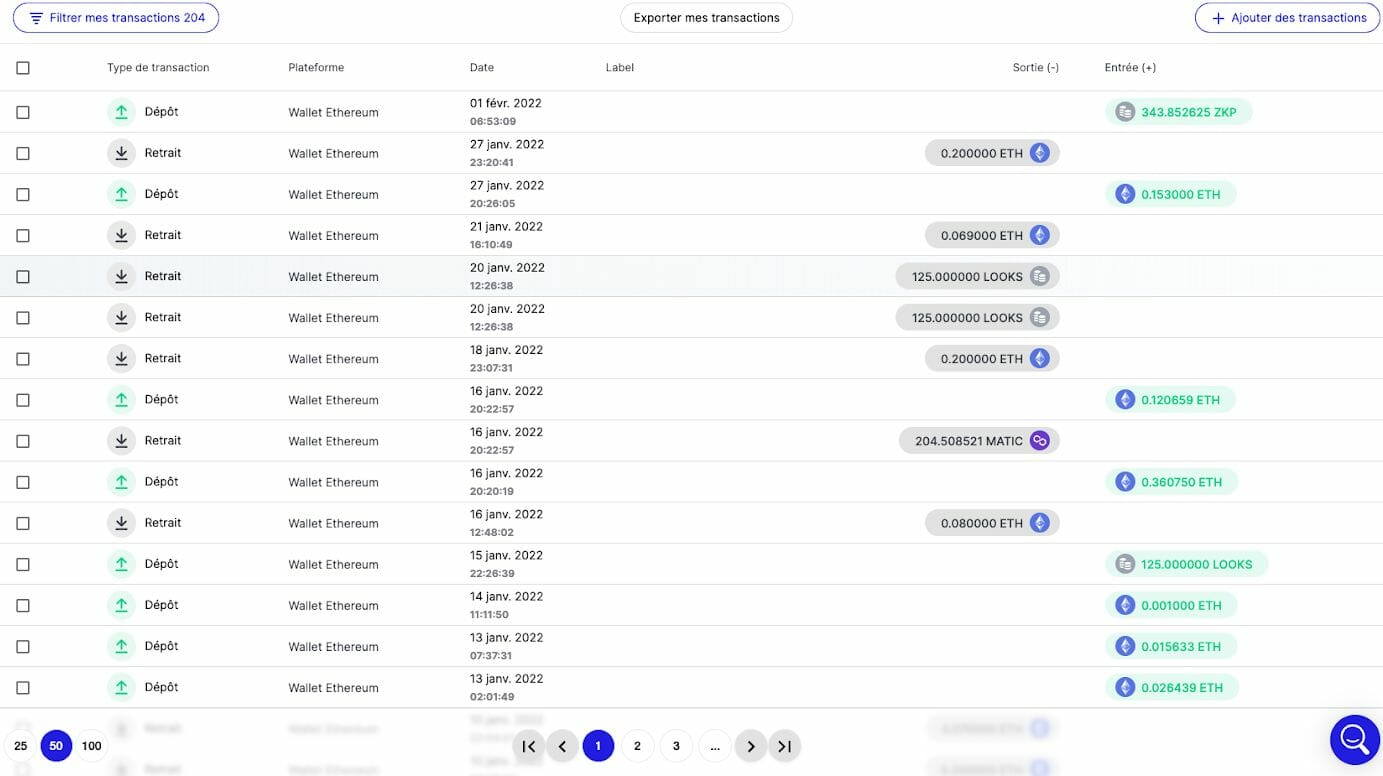Select page 2 in pagination

[637, 746]
